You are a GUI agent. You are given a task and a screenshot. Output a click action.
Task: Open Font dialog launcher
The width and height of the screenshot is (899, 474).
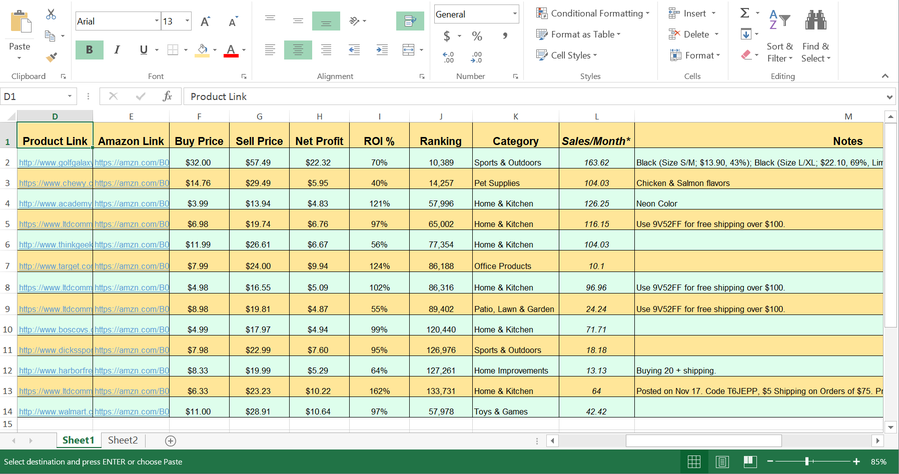coord(244,76)
